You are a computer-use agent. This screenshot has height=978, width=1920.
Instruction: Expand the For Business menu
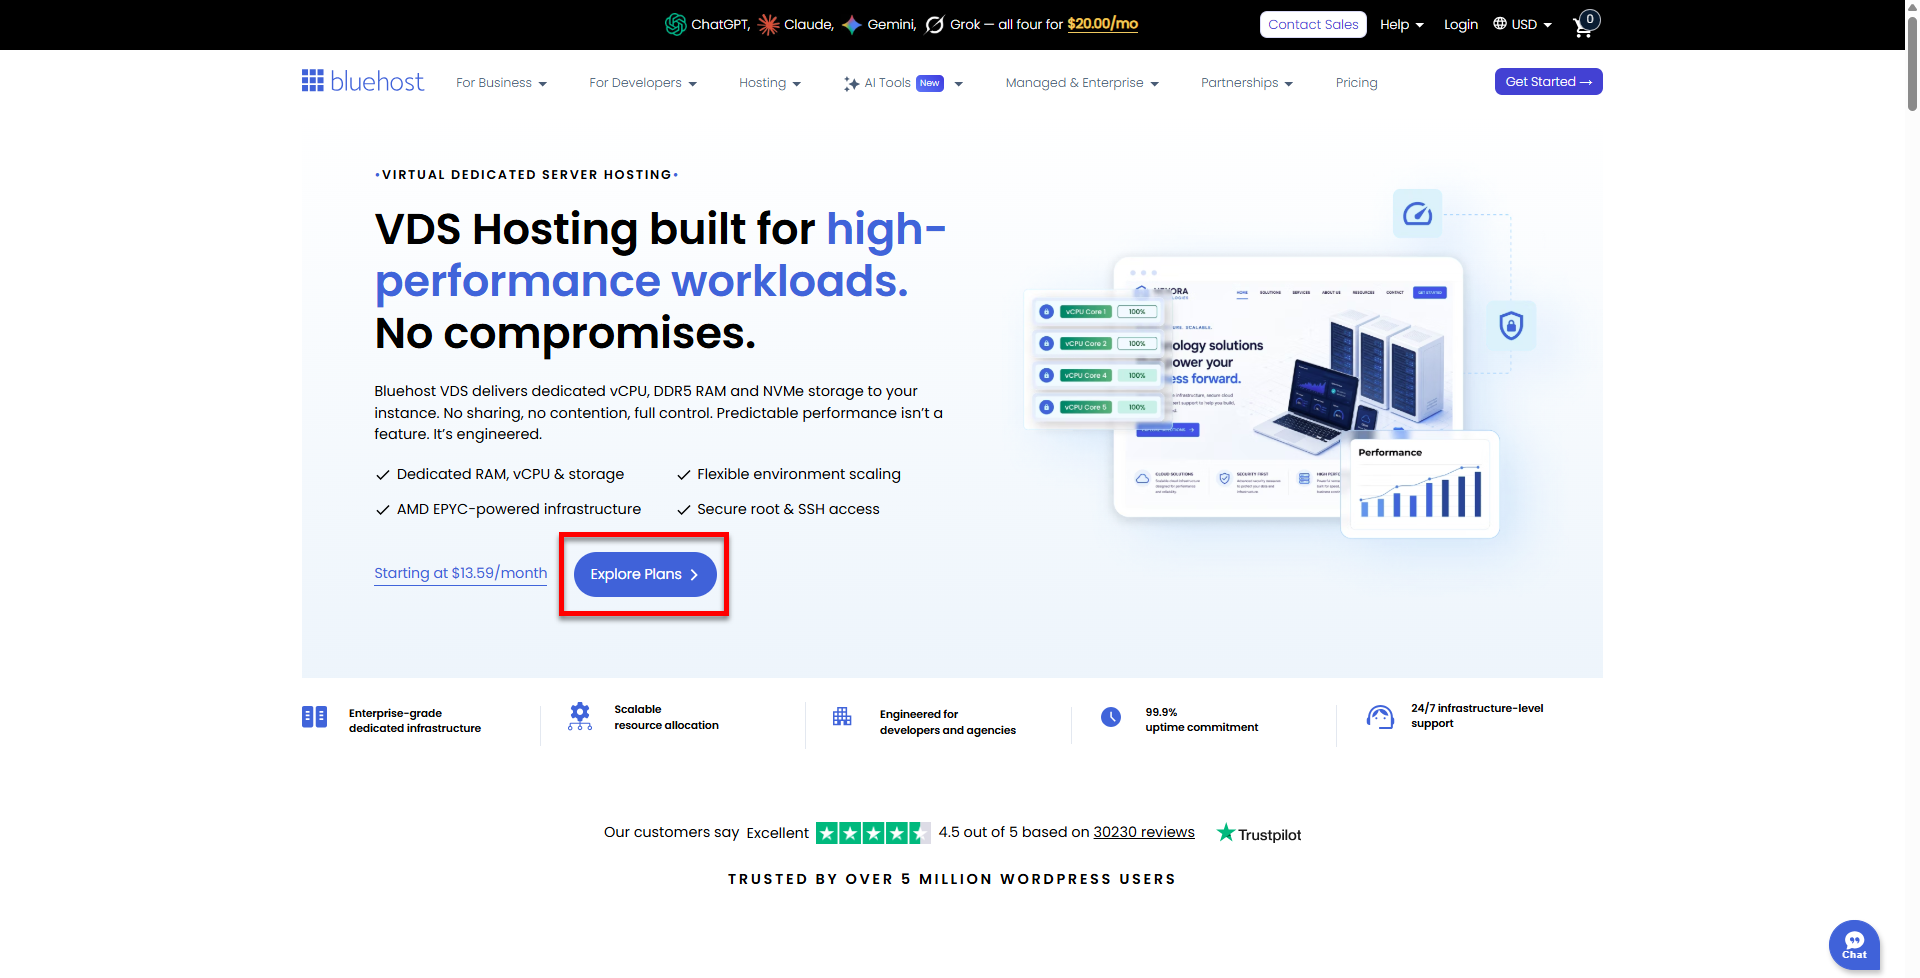pyautogui.click(x=501, y=83)
